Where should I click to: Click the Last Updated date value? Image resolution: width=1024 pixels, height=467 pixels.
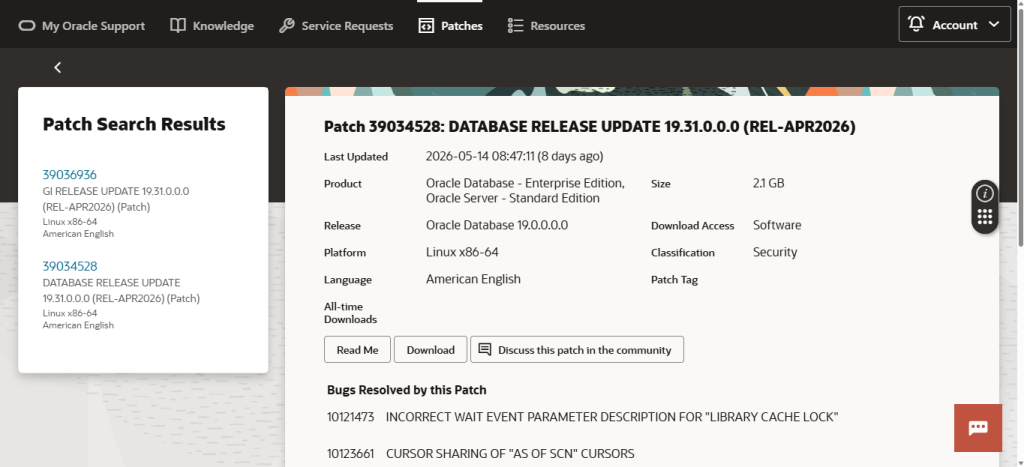[515, 156]
